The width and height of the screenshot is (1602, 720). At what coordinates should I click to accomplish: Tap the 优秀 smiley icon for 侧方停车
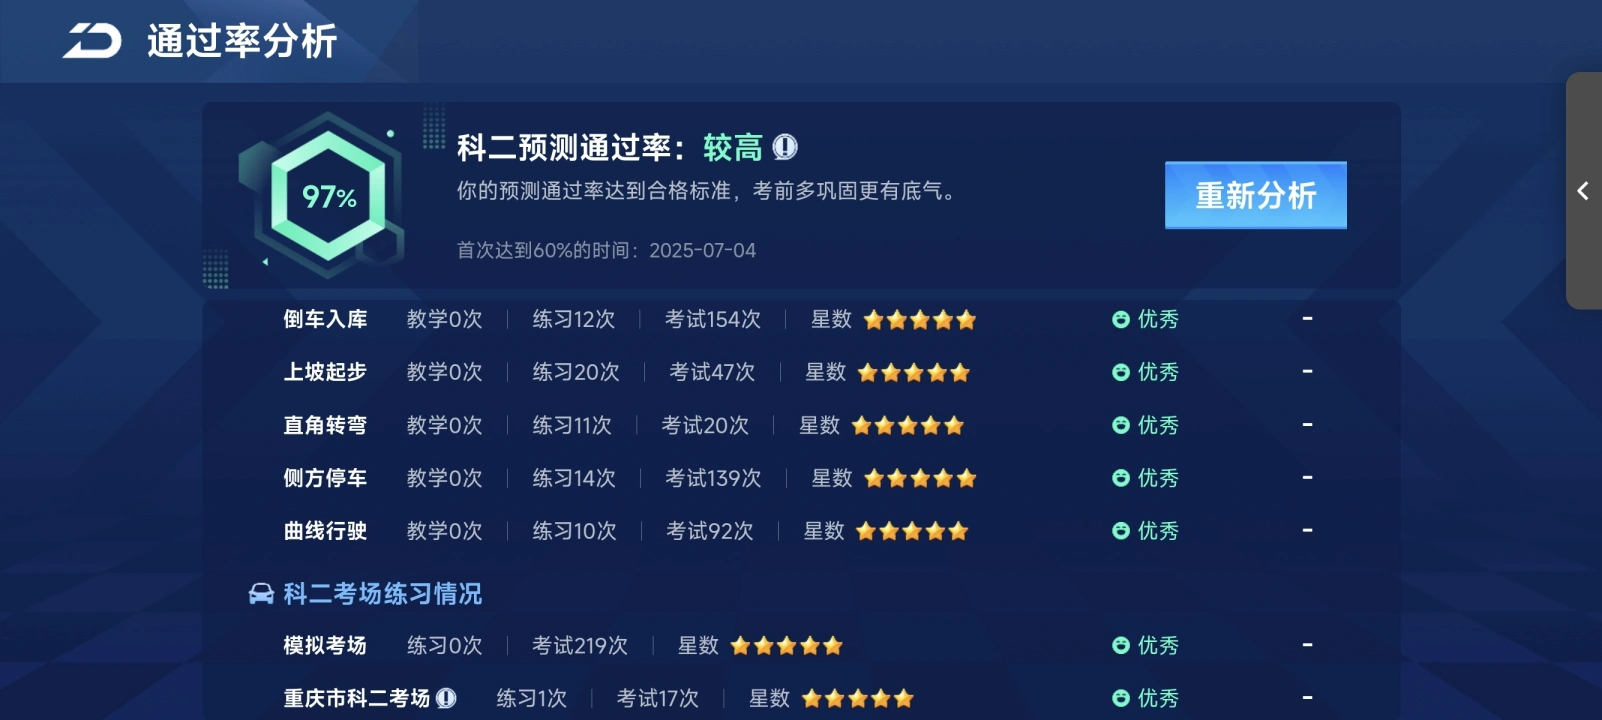click(1121, 479)
